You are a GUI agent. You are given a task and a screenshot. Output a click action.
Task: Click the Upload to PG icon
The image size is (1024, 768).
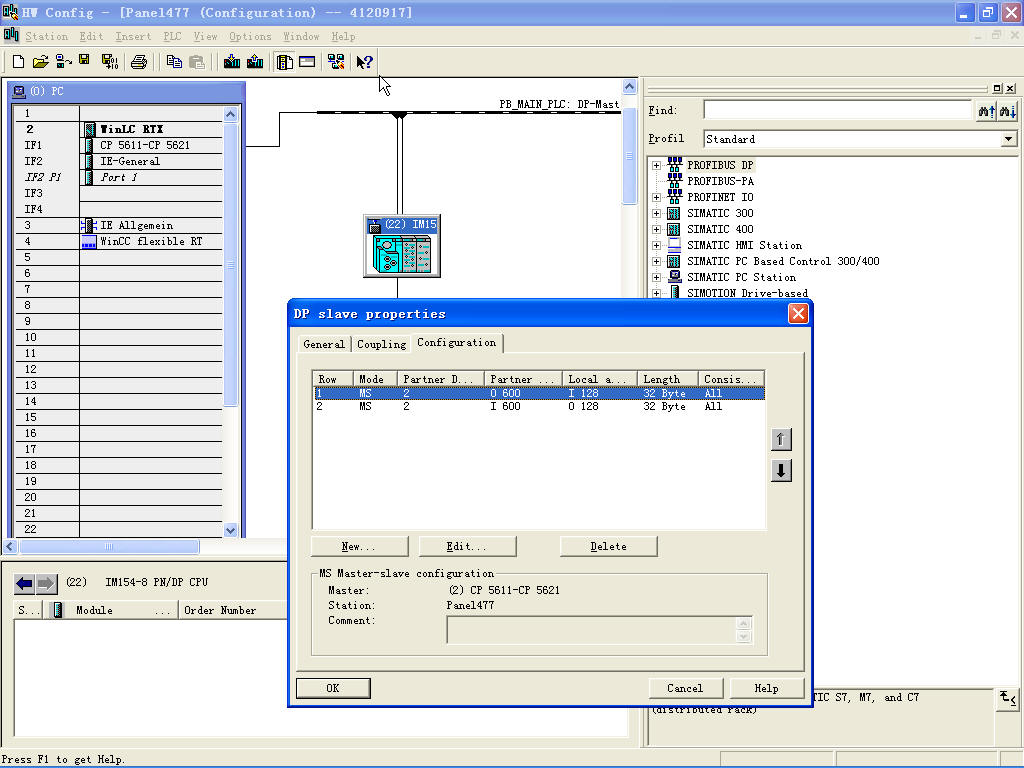coord(255,61)
